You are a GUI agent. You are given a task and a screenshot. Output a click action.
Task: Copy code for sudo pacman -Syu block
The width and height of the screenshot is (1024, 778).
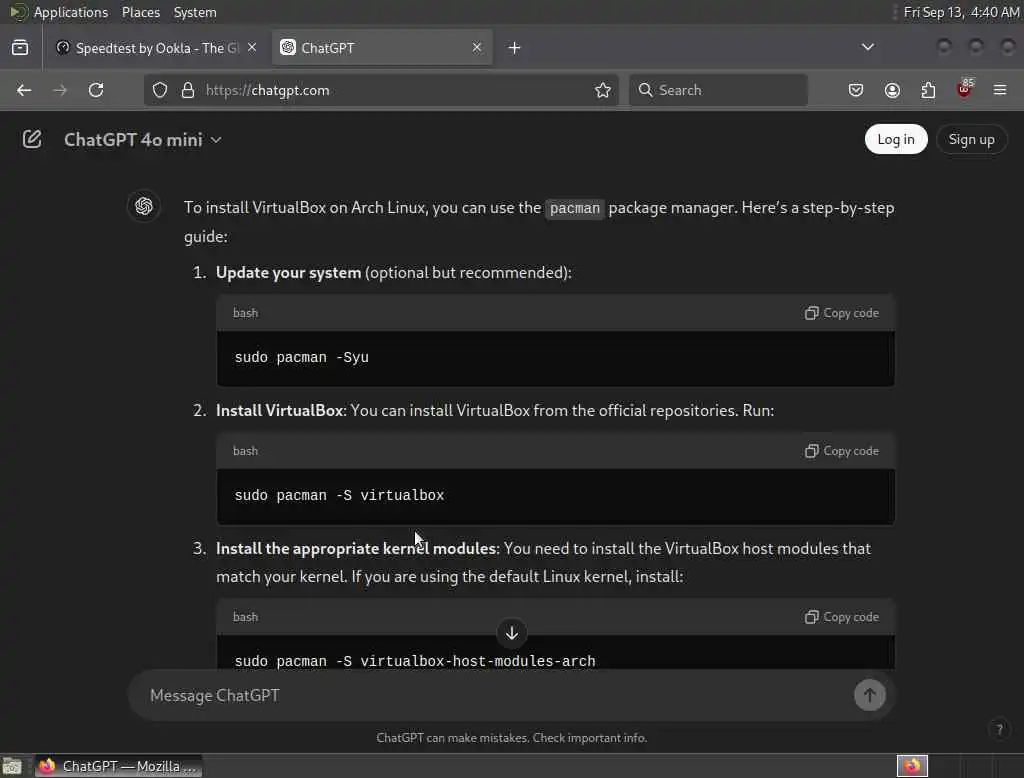point(841,313)
